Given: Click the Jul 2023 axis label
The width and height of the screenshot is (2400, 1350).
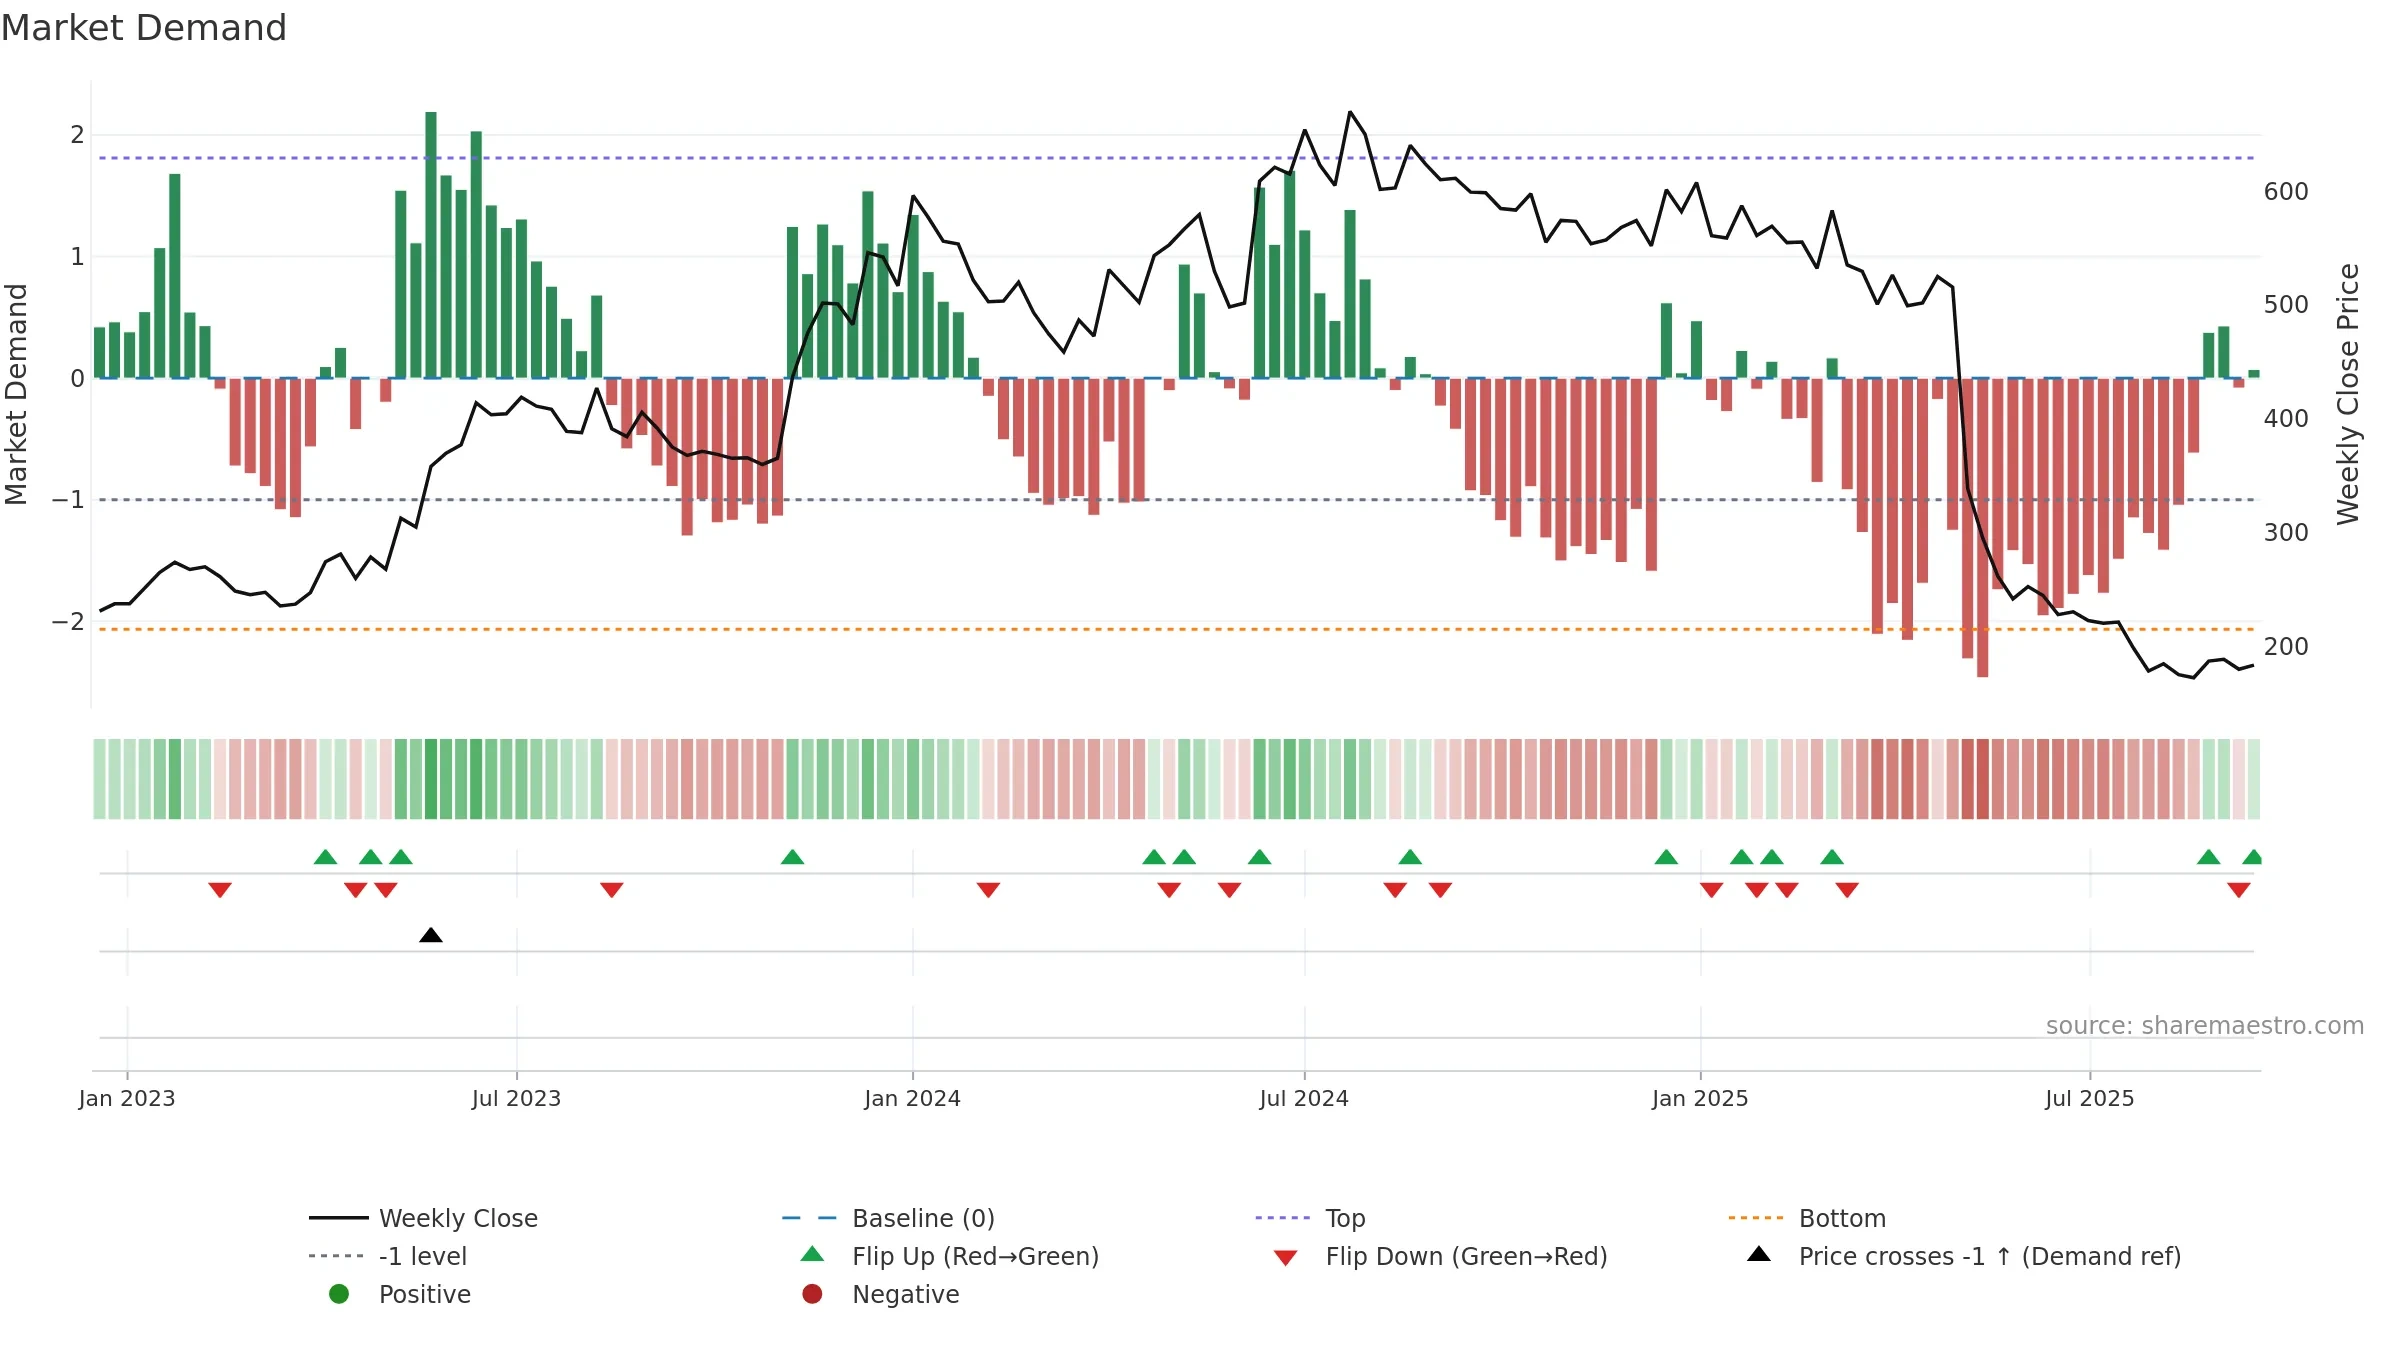Looking at the screenshot, I should tap(516, 1098).
